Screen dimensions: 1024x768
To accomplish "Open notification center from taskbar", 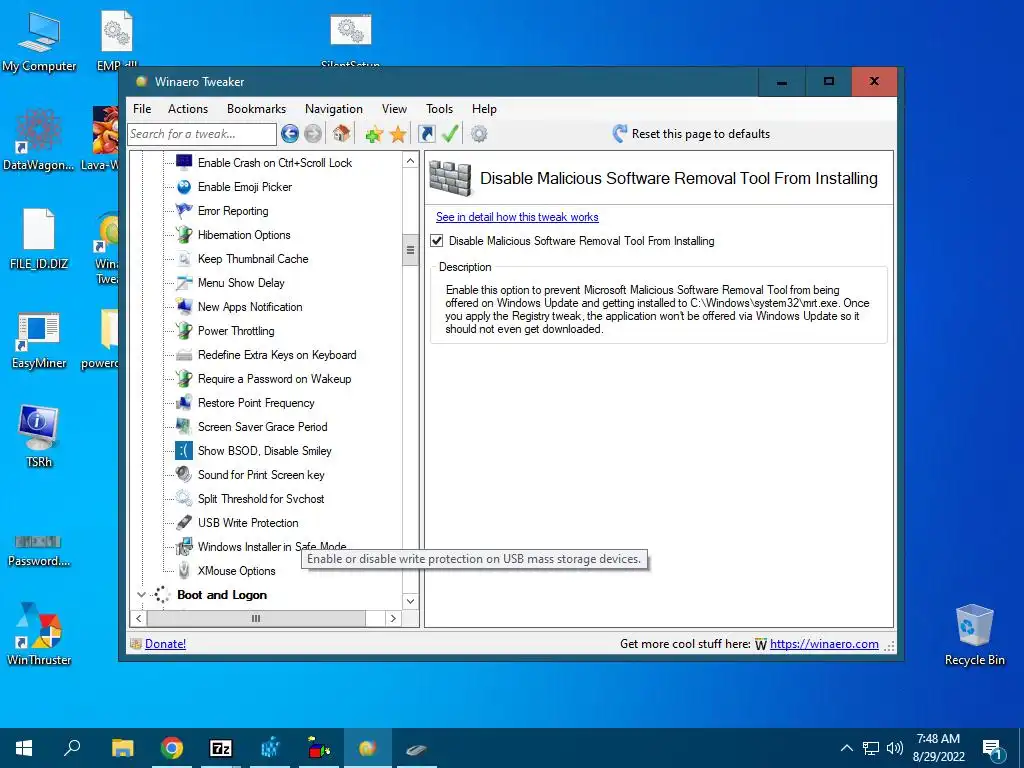I will click(x=992, y=750).
